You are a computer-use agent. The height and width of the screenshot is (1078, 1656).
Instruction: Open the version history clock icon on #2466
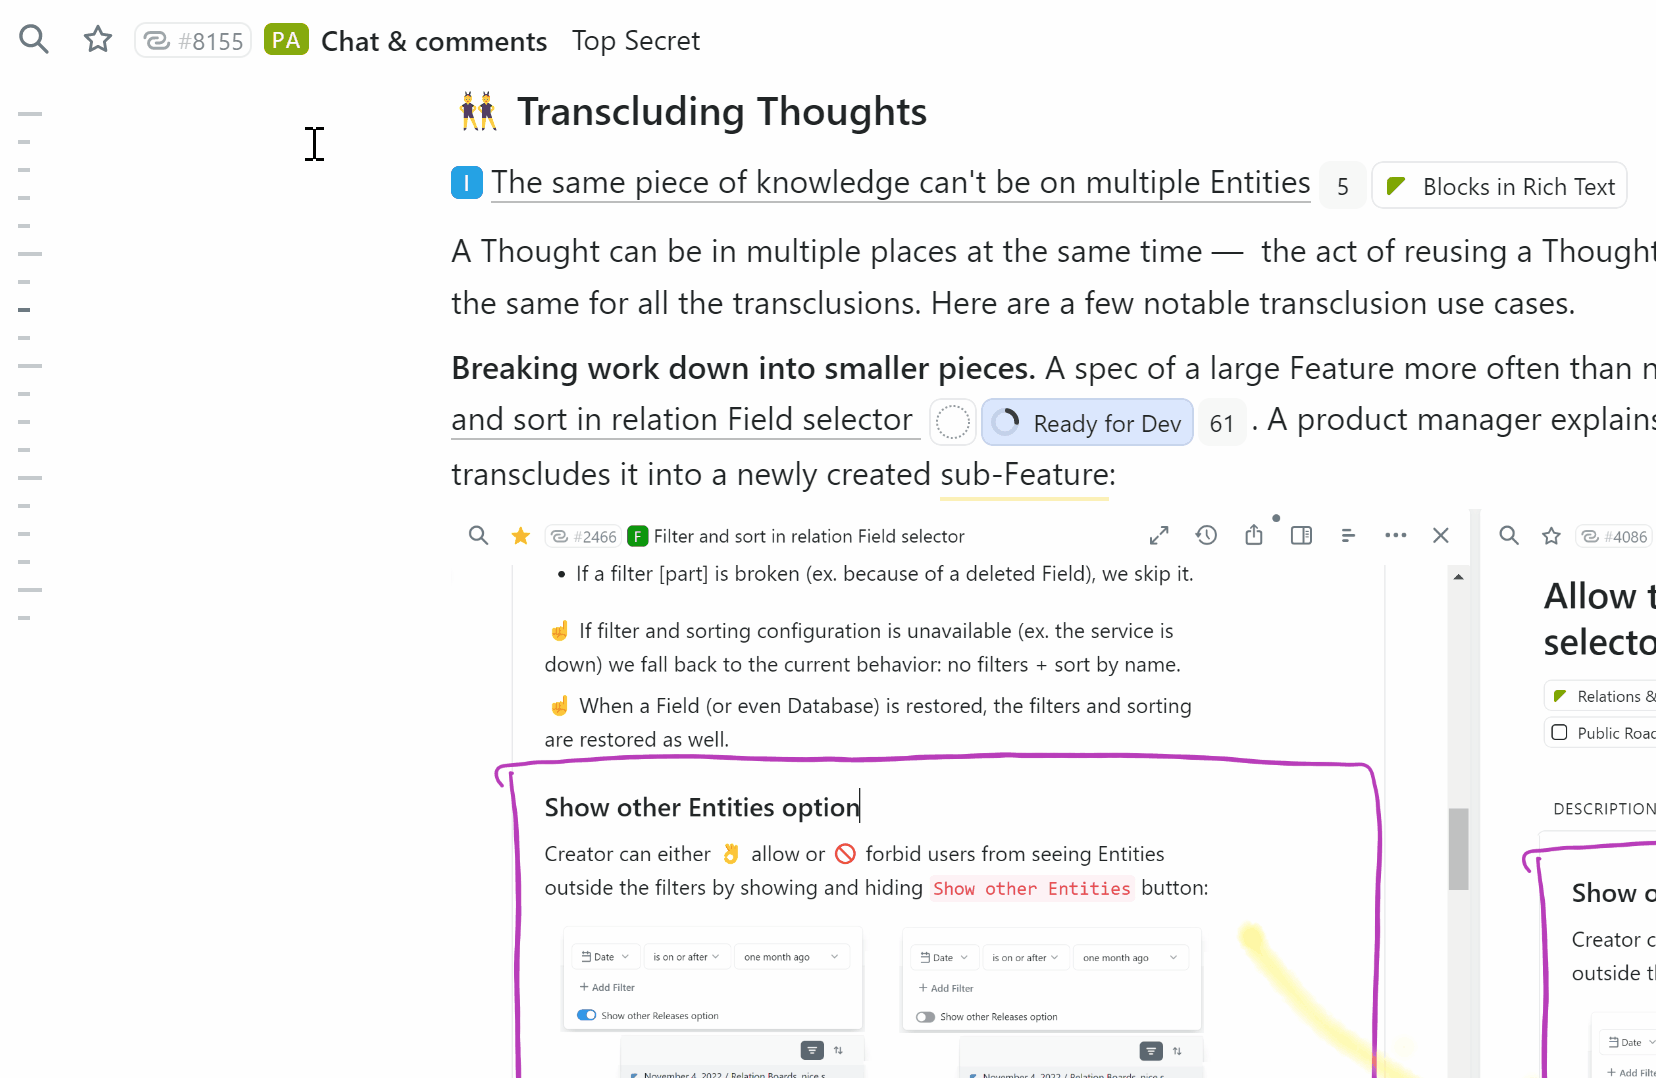point(1206,535)
